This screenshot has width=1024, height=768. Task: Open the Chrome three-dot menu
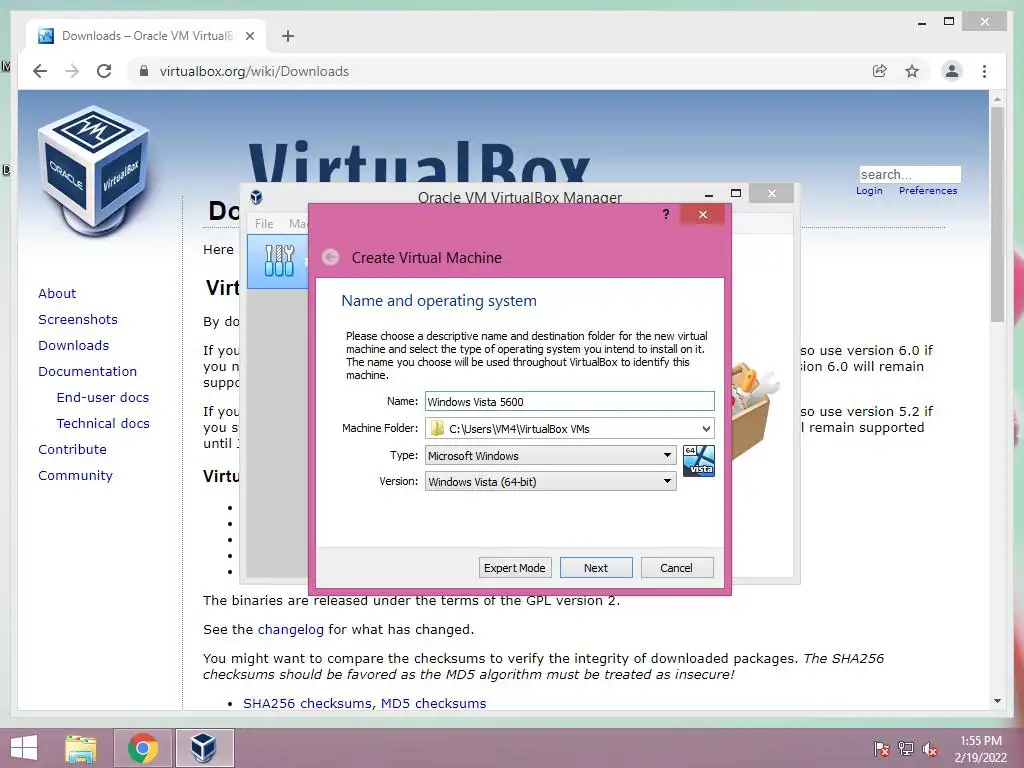tap(984, 71)
